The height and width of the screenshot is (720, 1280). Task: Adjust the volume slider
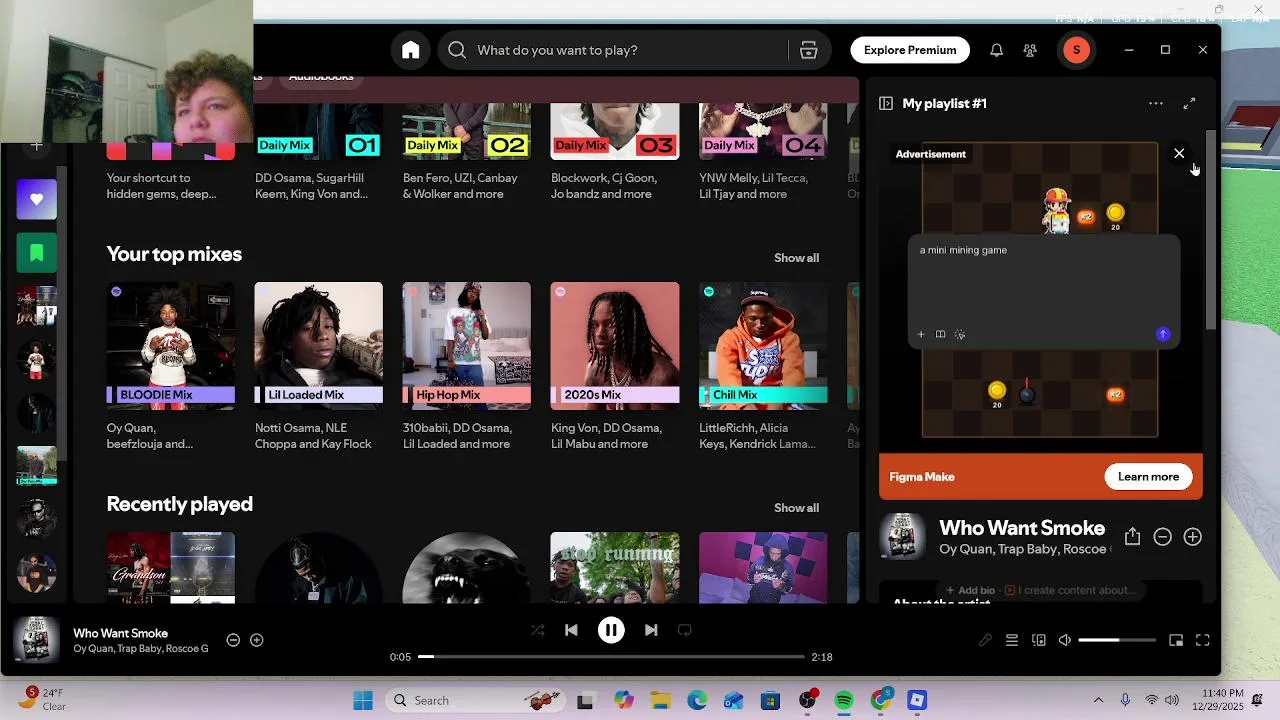tap(1117, 640)
